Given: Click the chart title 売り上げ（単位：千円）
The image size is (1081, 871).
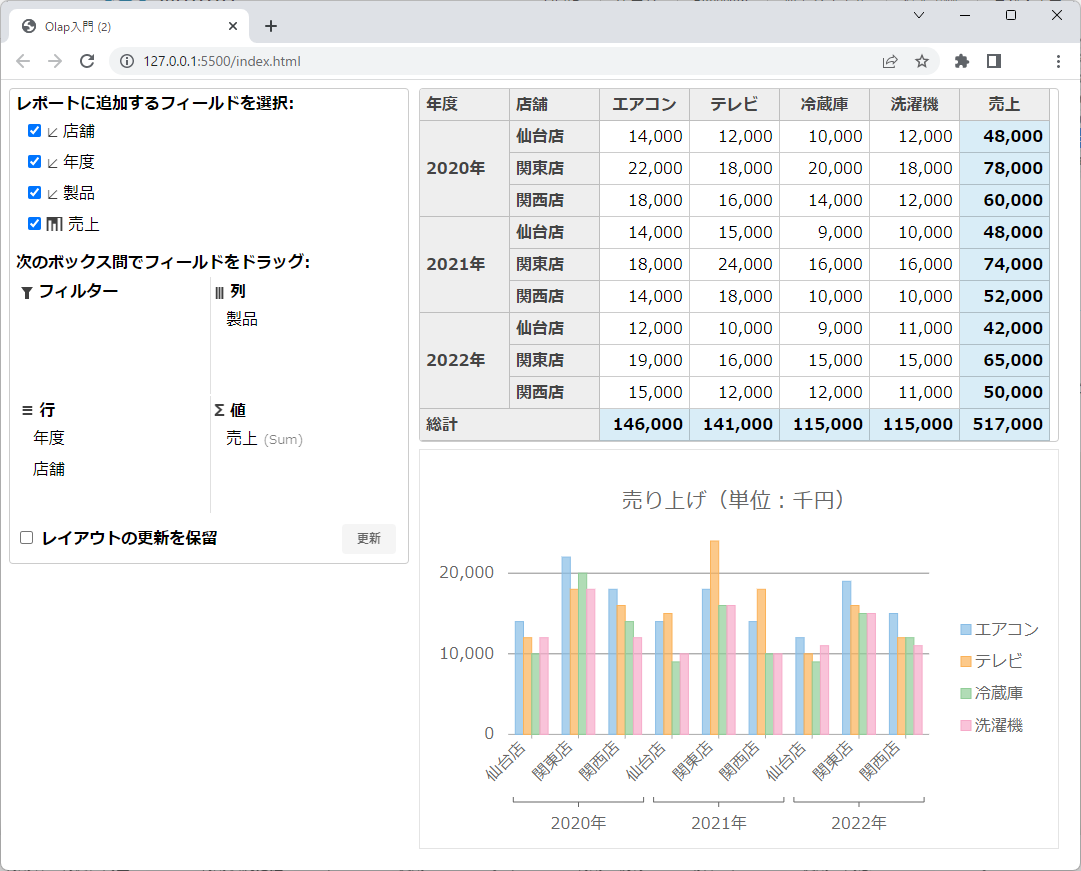Looking at the screenshot, I should 734,499.
